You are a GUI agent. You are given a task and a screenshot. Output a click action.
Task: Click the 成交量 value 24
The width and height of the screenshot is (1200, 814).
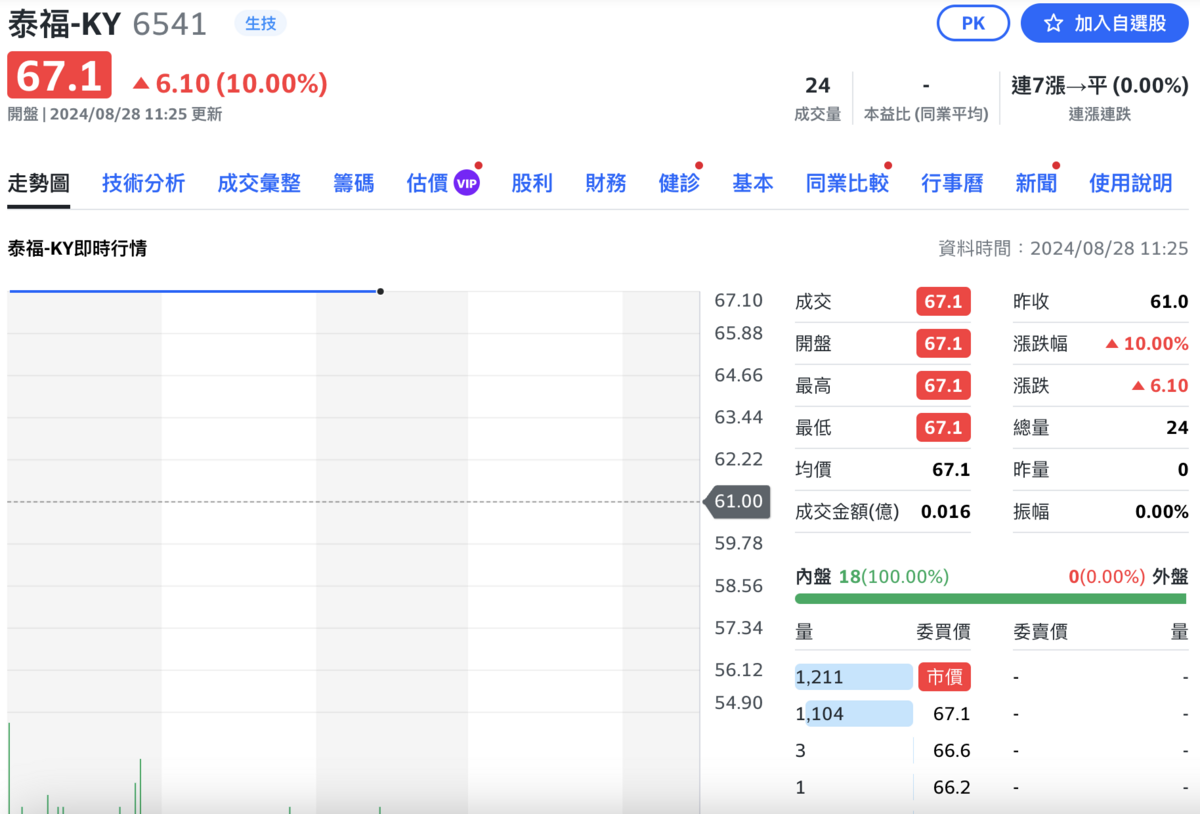817,86
